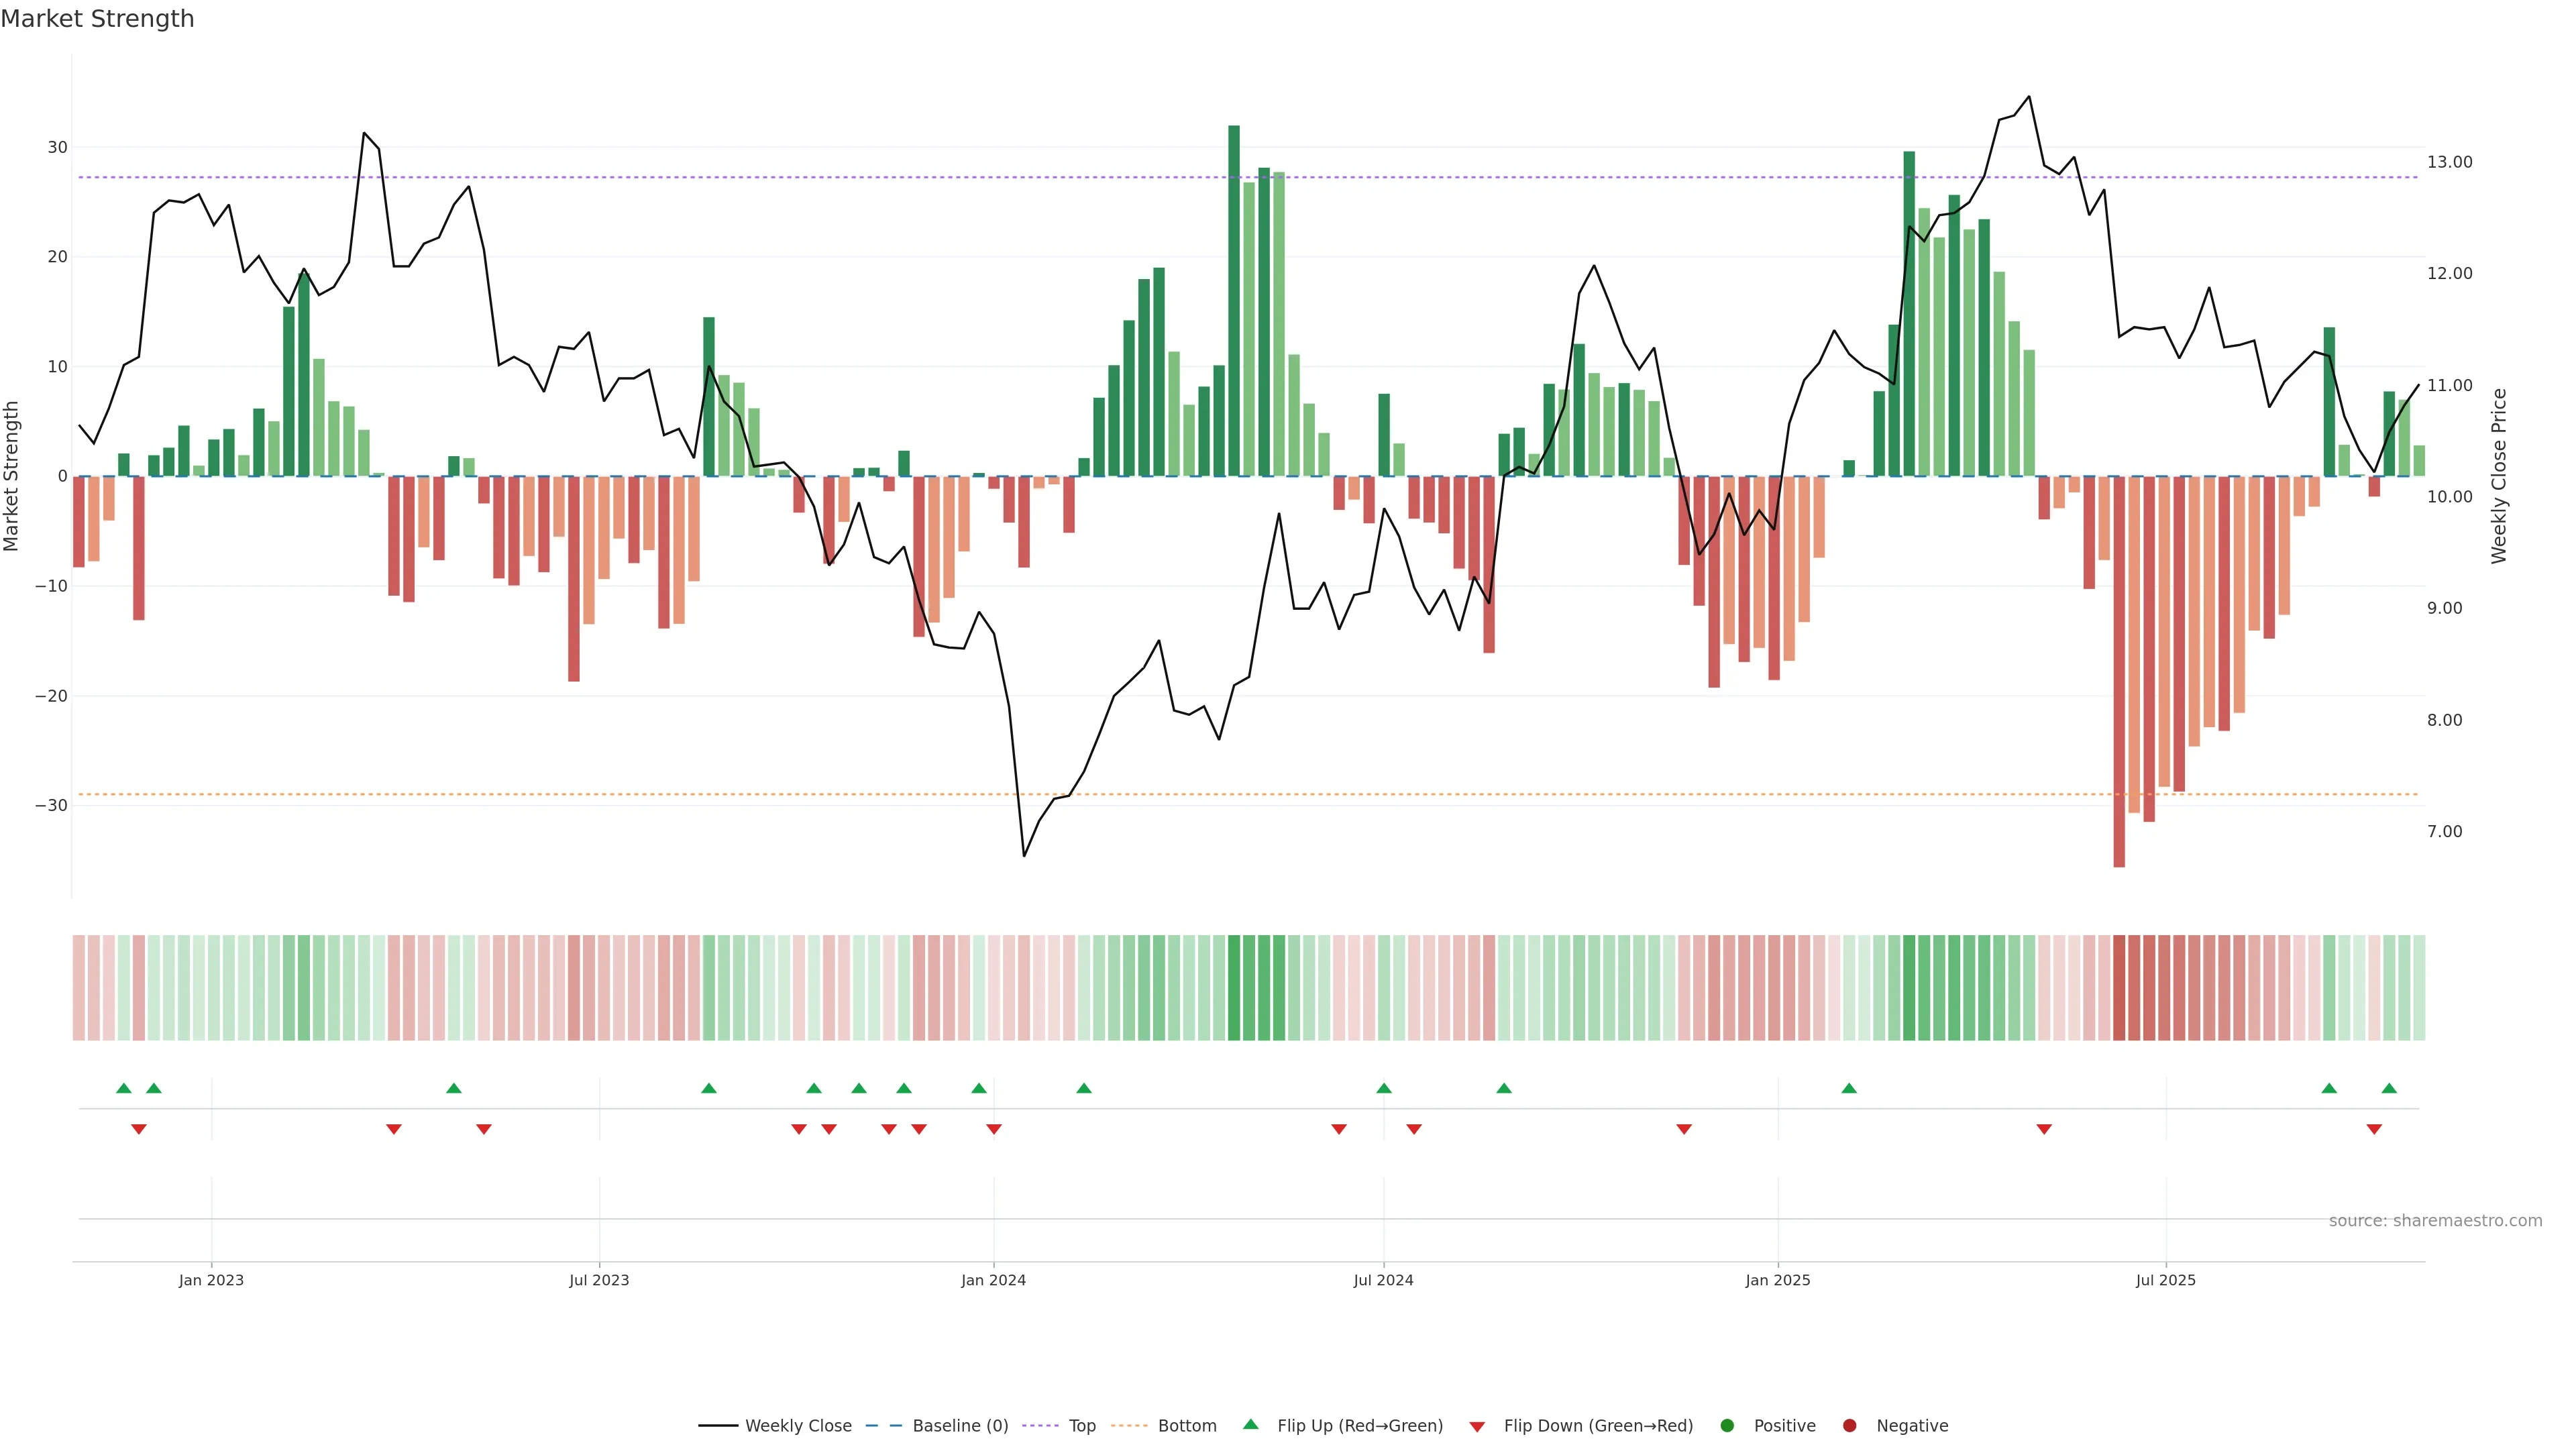Click the deepest red market strength bar
The width and height of the screenshot is (2576, 1449).
coord(2119,670)
